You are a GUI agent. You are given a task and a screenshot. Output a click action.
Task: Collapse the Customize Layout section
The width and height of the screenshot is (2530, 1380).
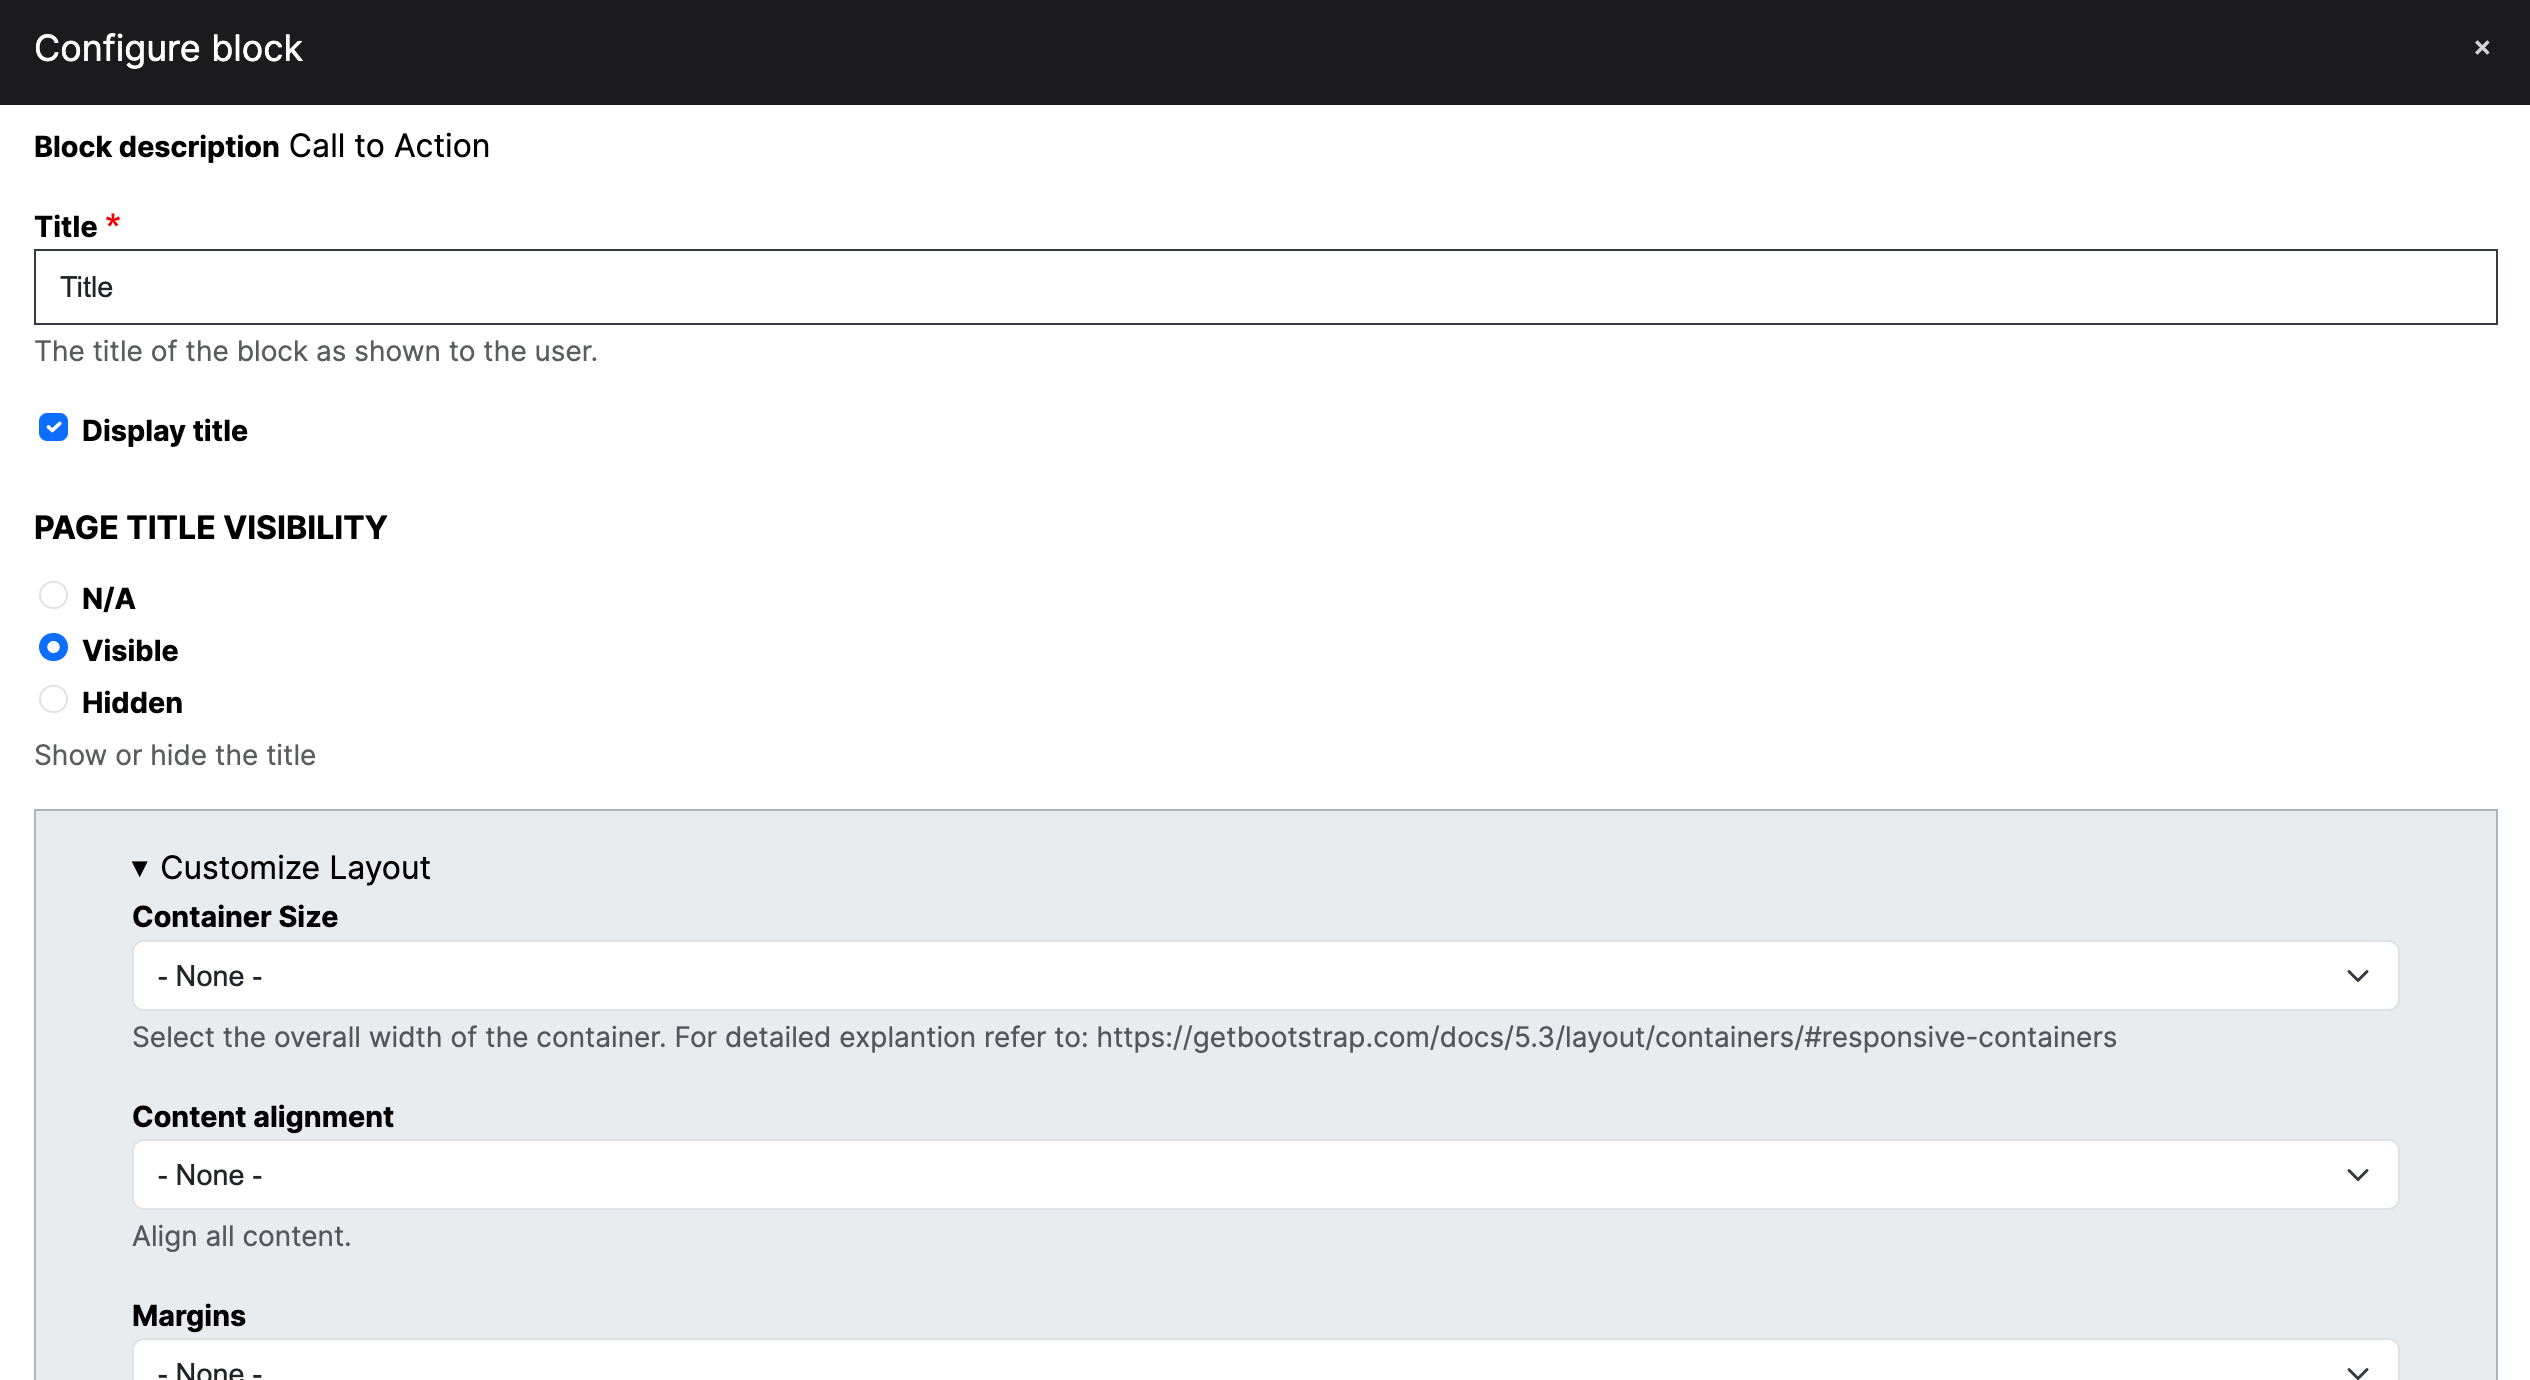tap(295, 868)
